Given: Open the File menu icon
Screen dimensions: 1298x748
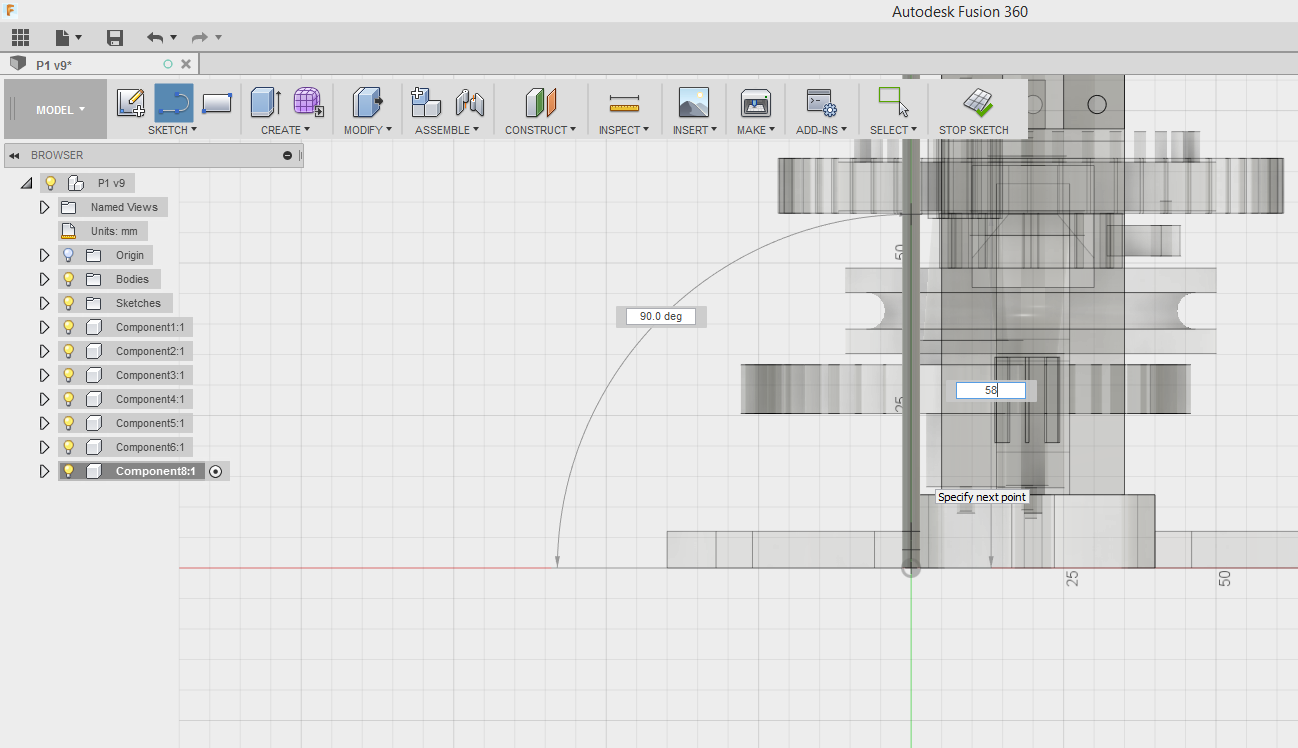Looking at the screenshot, I should pos(63,38).
